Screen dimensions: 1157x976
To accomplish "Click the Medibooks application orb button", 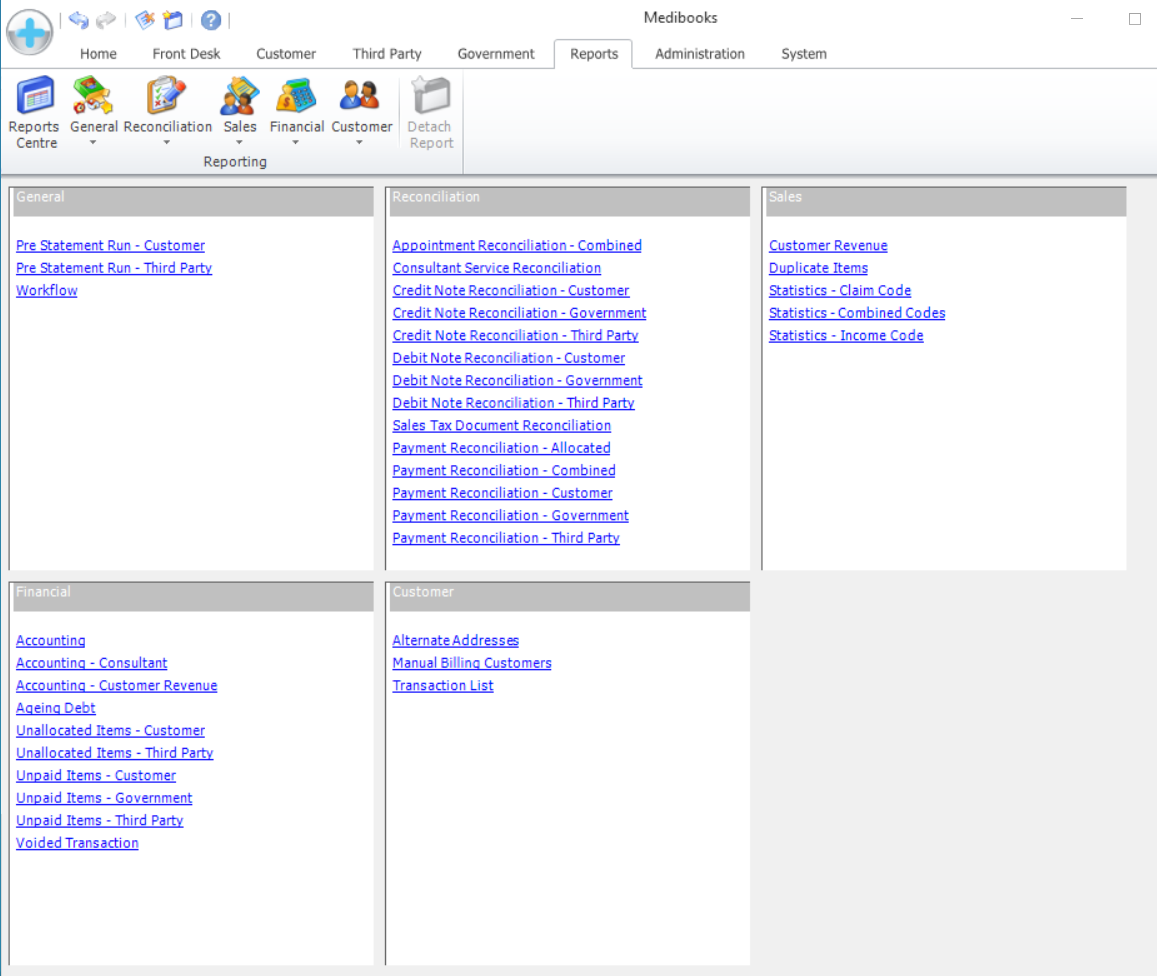I will tap(29, 32).
